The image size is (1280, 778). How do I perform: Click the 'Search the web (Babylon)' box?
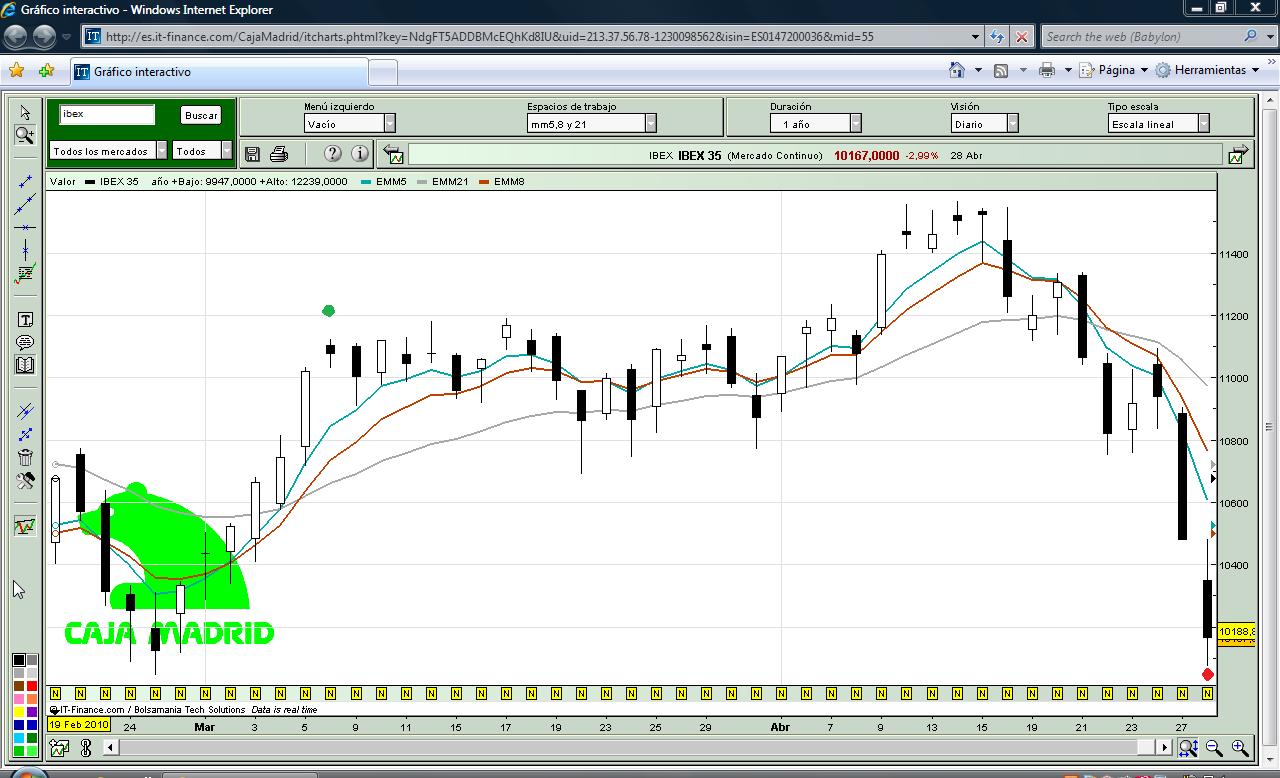coord(1141,36)
